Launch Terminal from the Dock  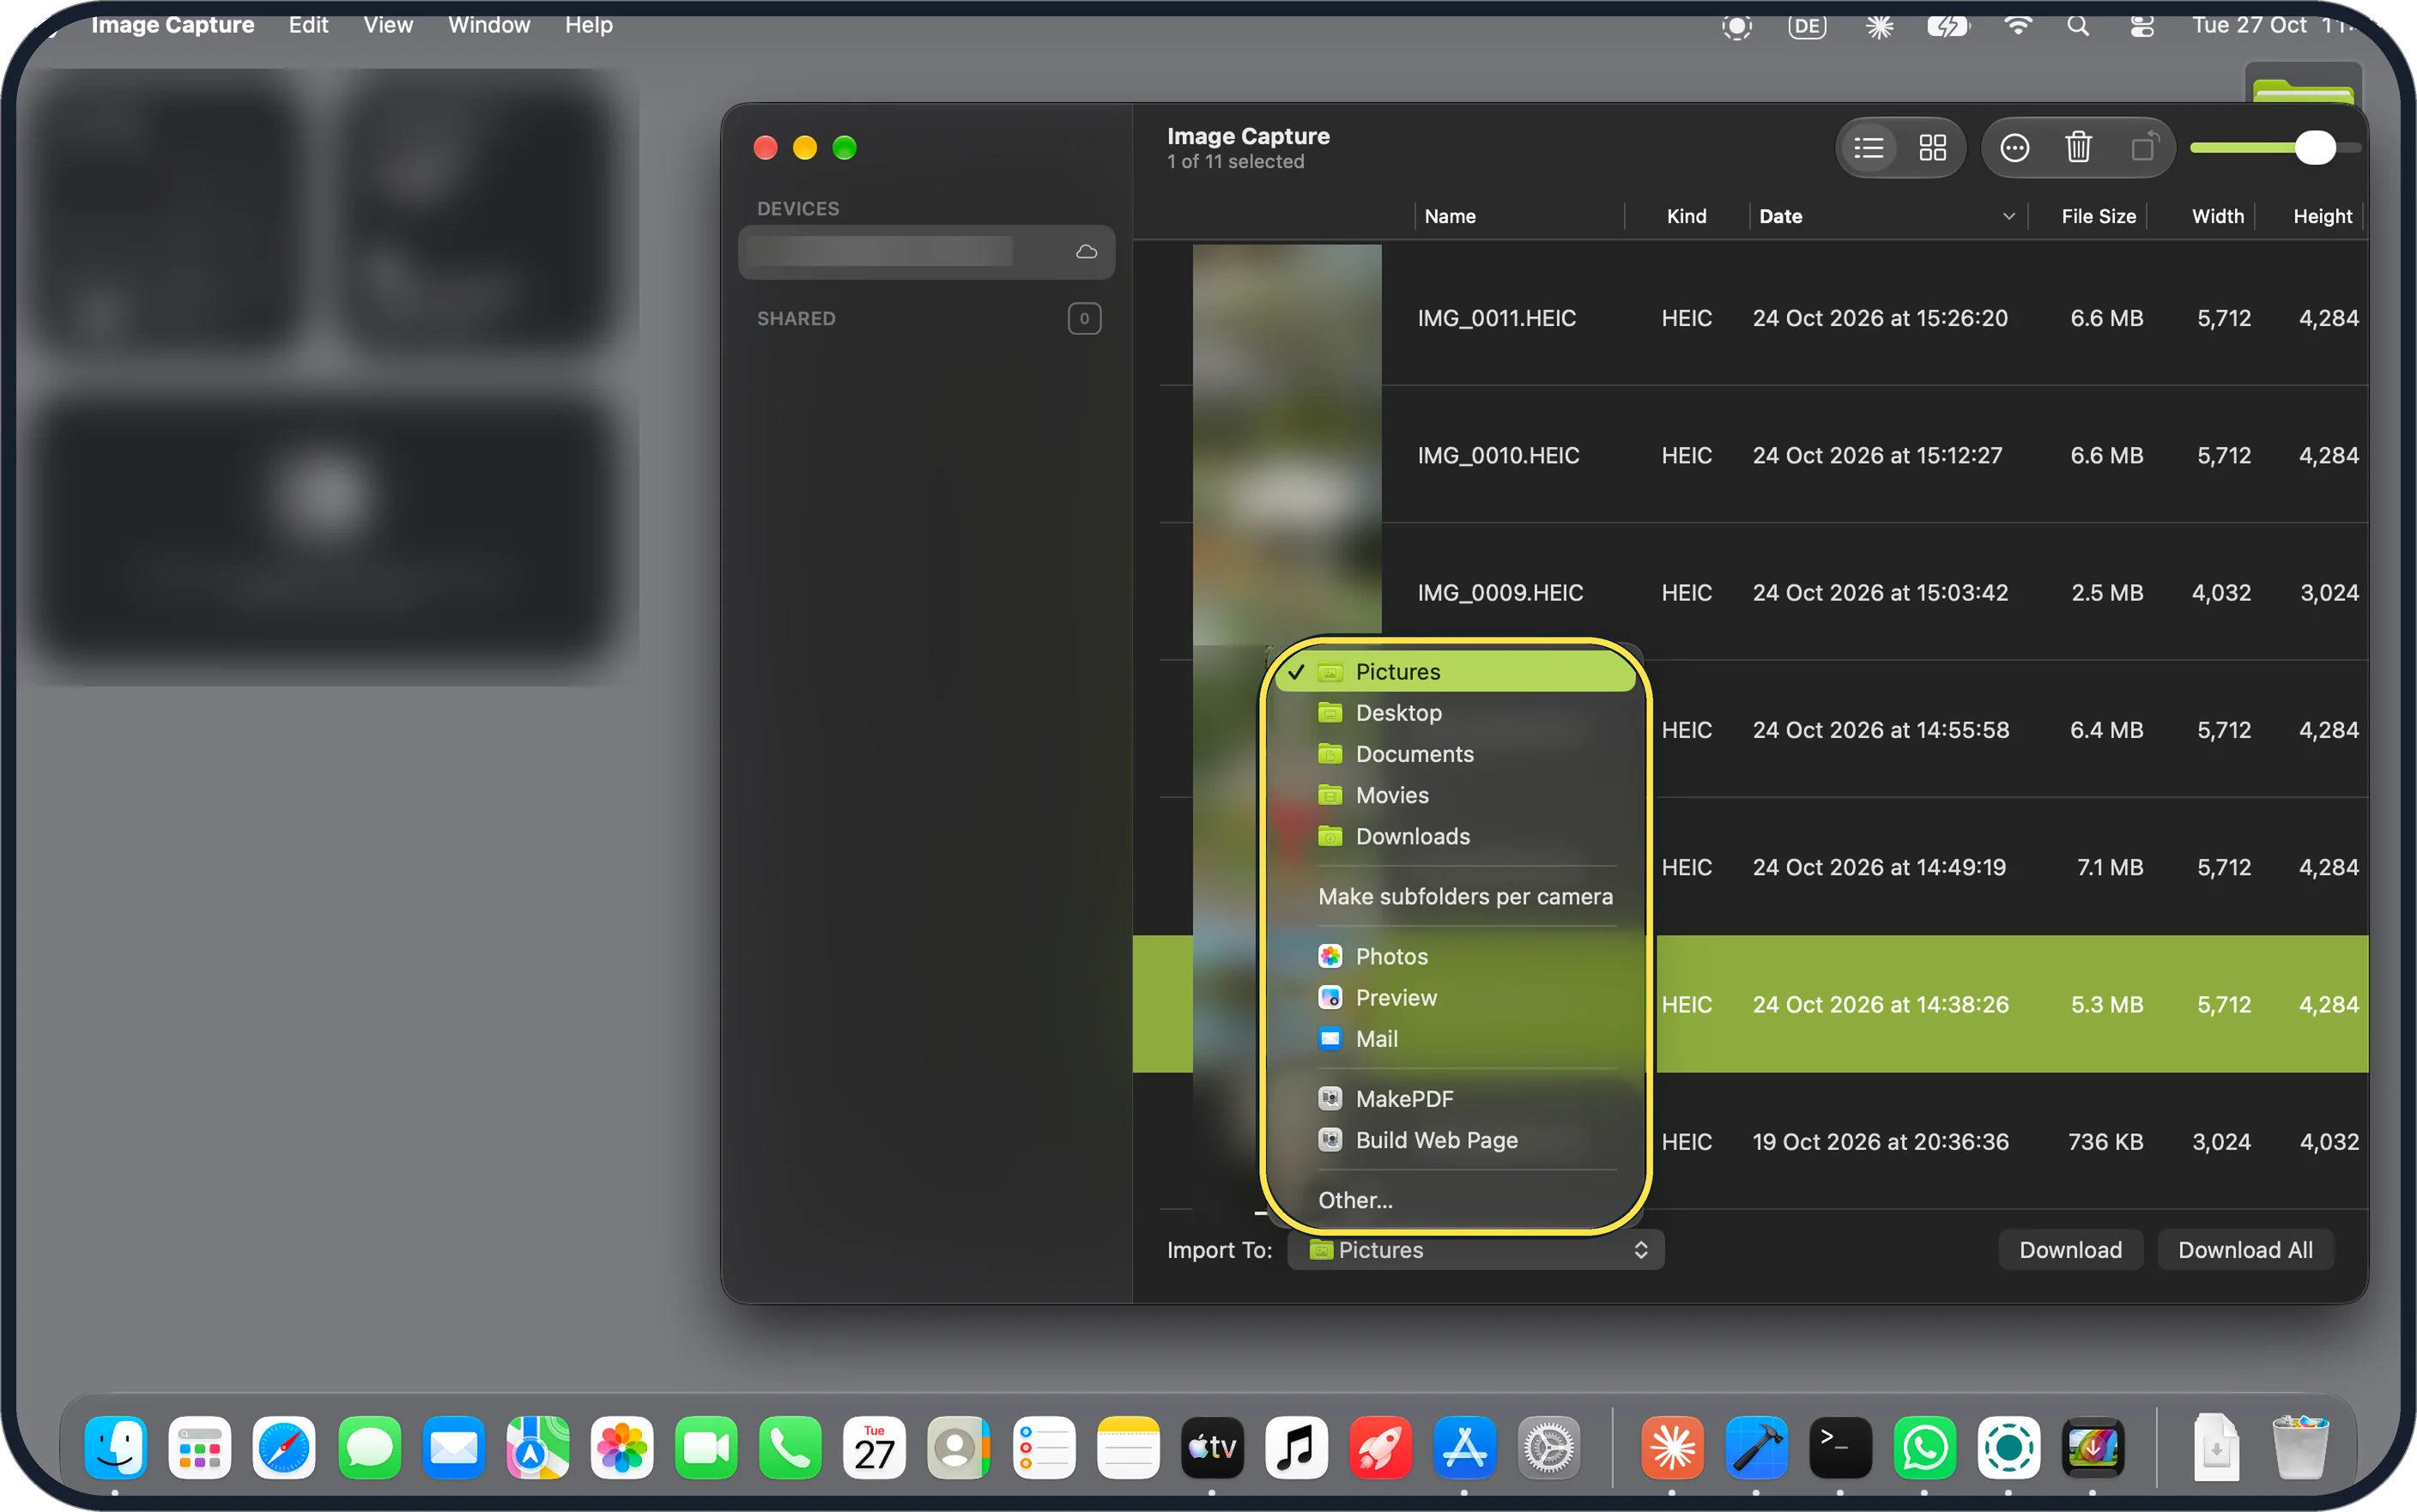pos(1840,1447)
